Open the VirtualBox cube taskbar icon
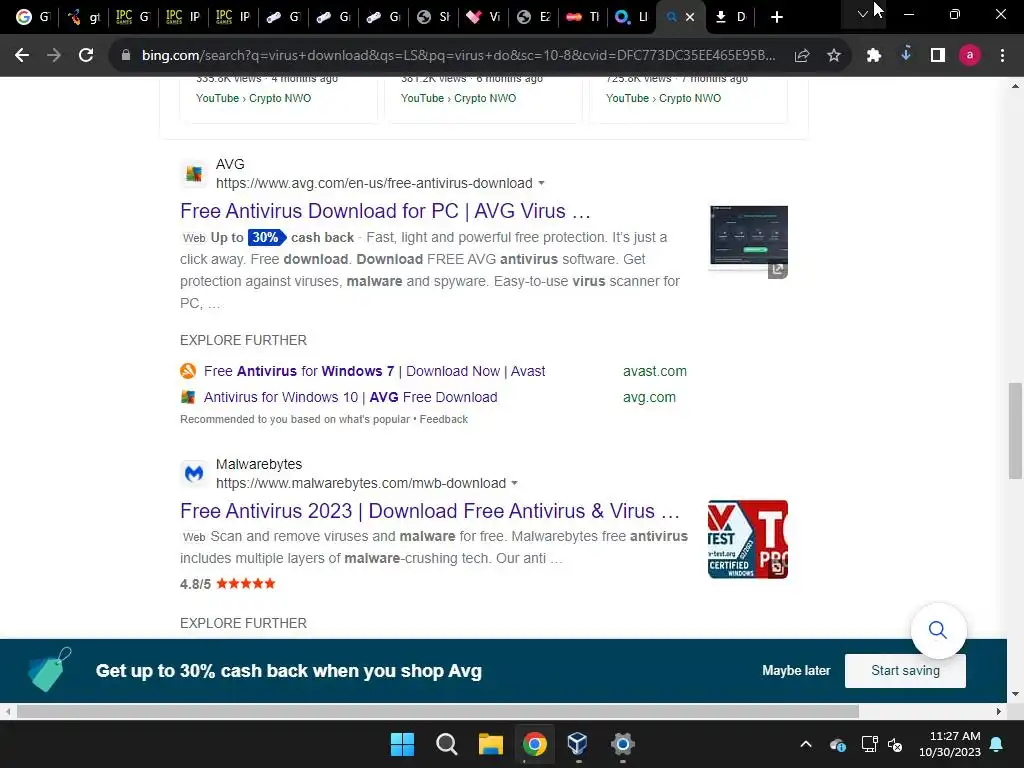The height and width of the screenshot is (768, 1024). [578, 744]
